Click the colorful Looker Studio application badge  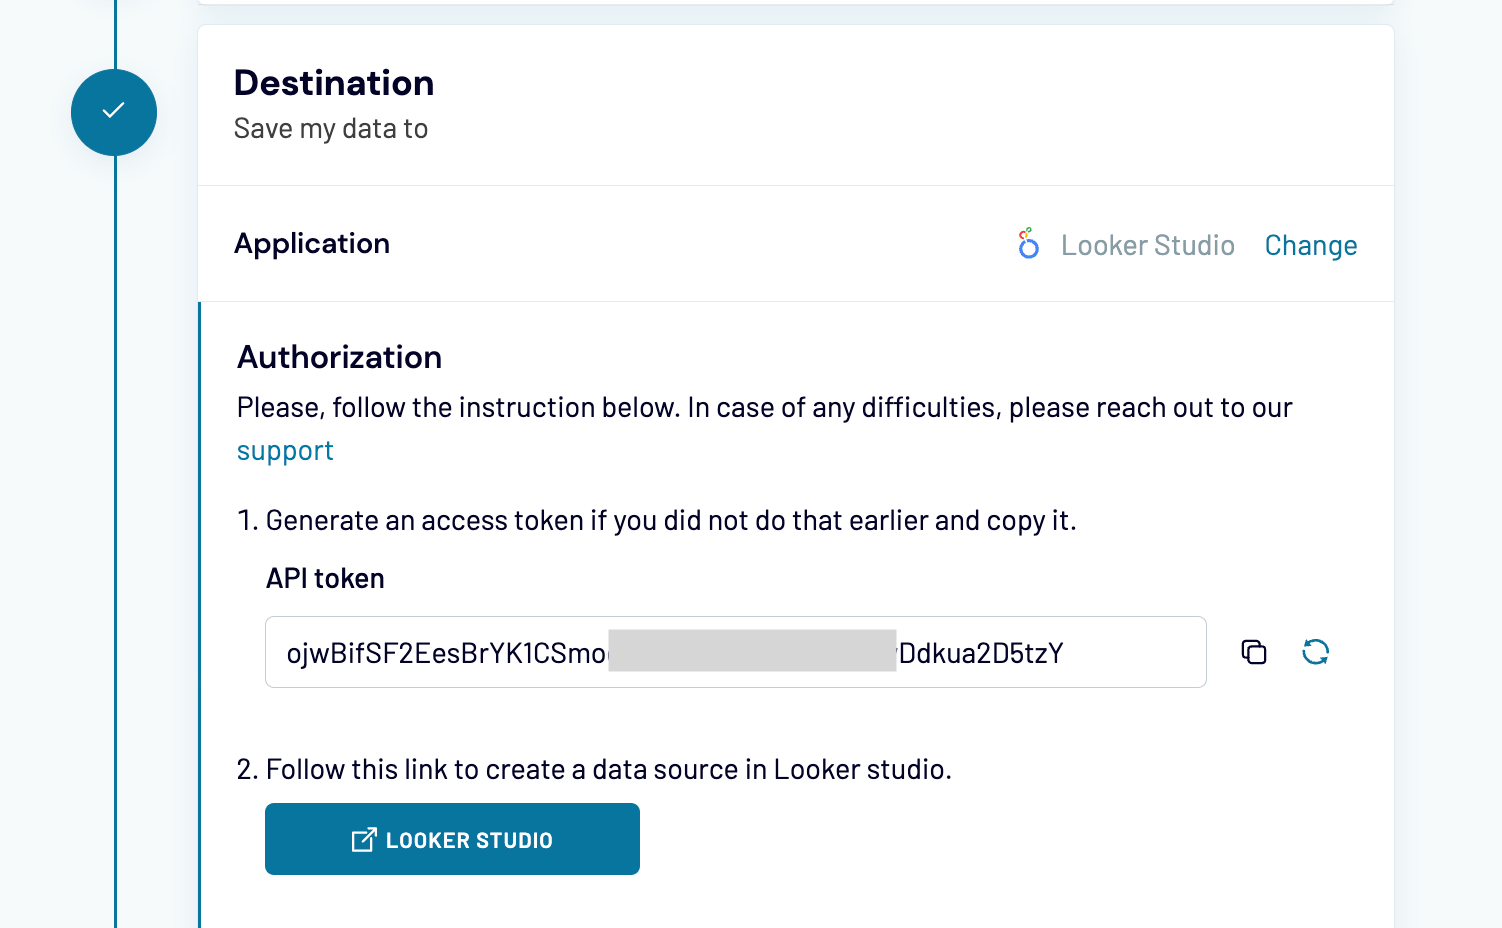click(1028, 243)
